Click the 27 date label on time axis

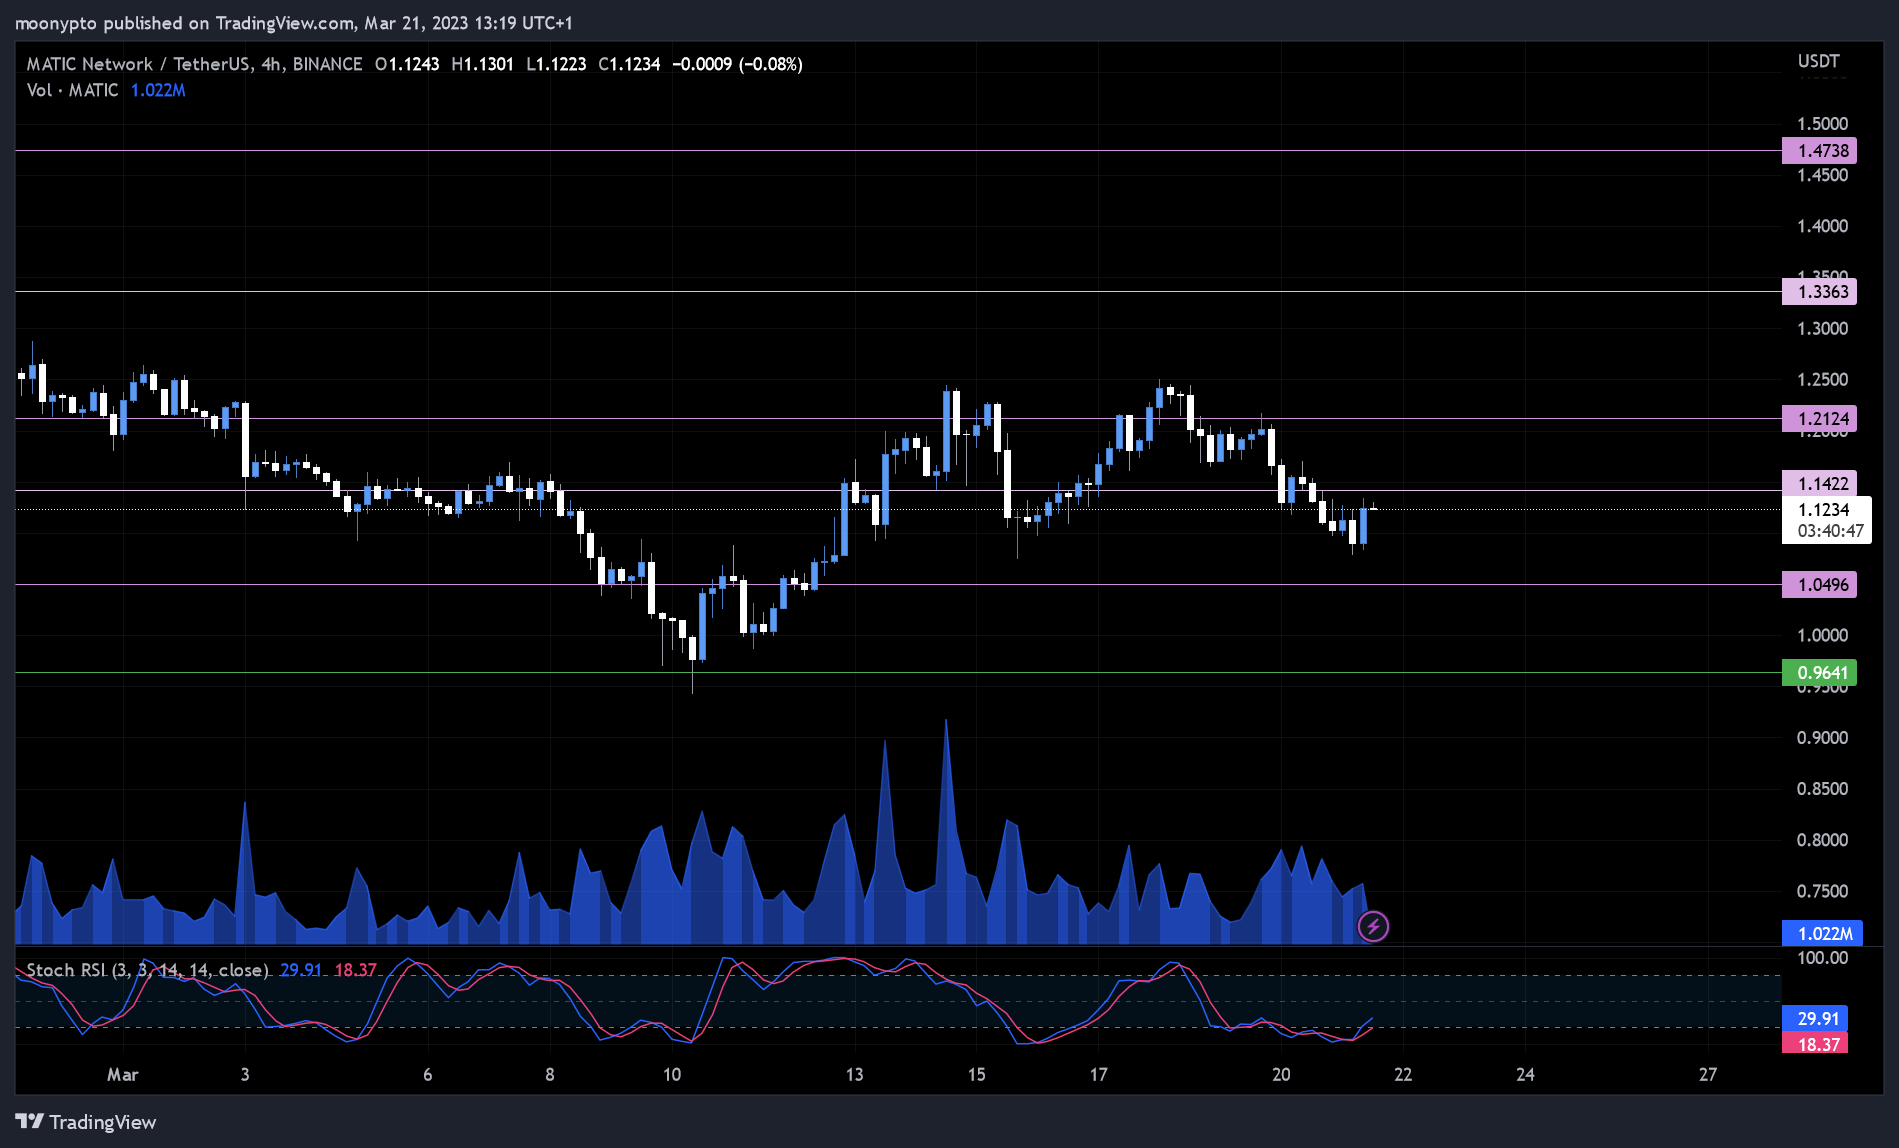(x=1708, y=1075)
